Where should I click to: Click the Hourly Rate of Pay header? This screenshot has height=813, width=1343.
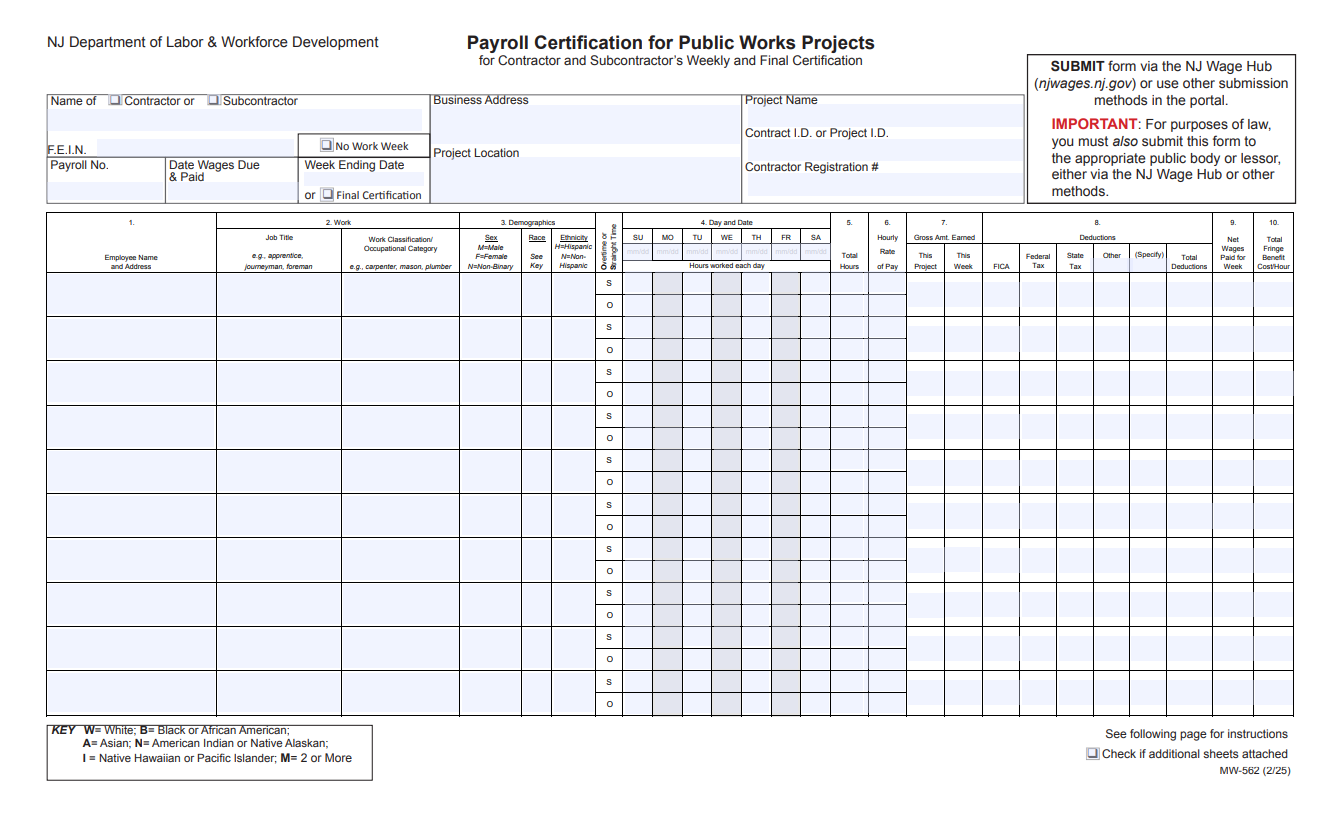(x=887, y=252)
